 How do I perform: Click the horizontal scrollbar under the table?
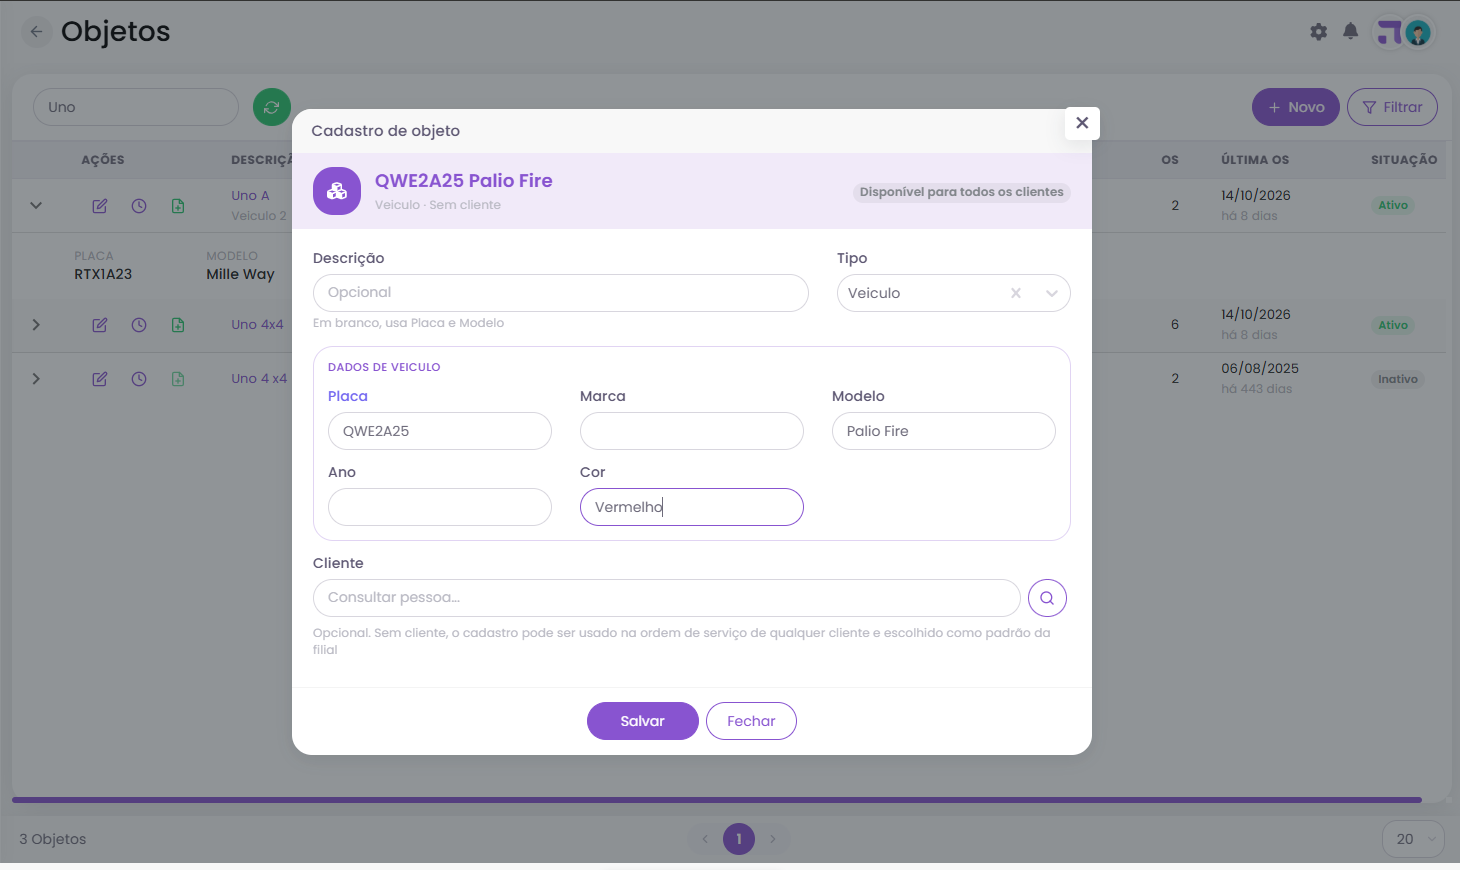tap(717, 800)
